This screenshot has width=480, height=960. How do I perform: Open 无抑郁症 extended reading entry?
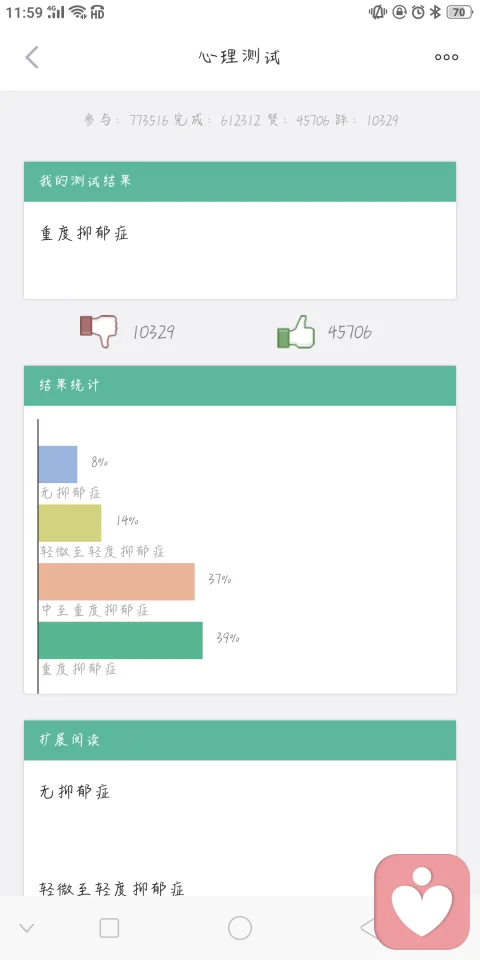point(75,792)
